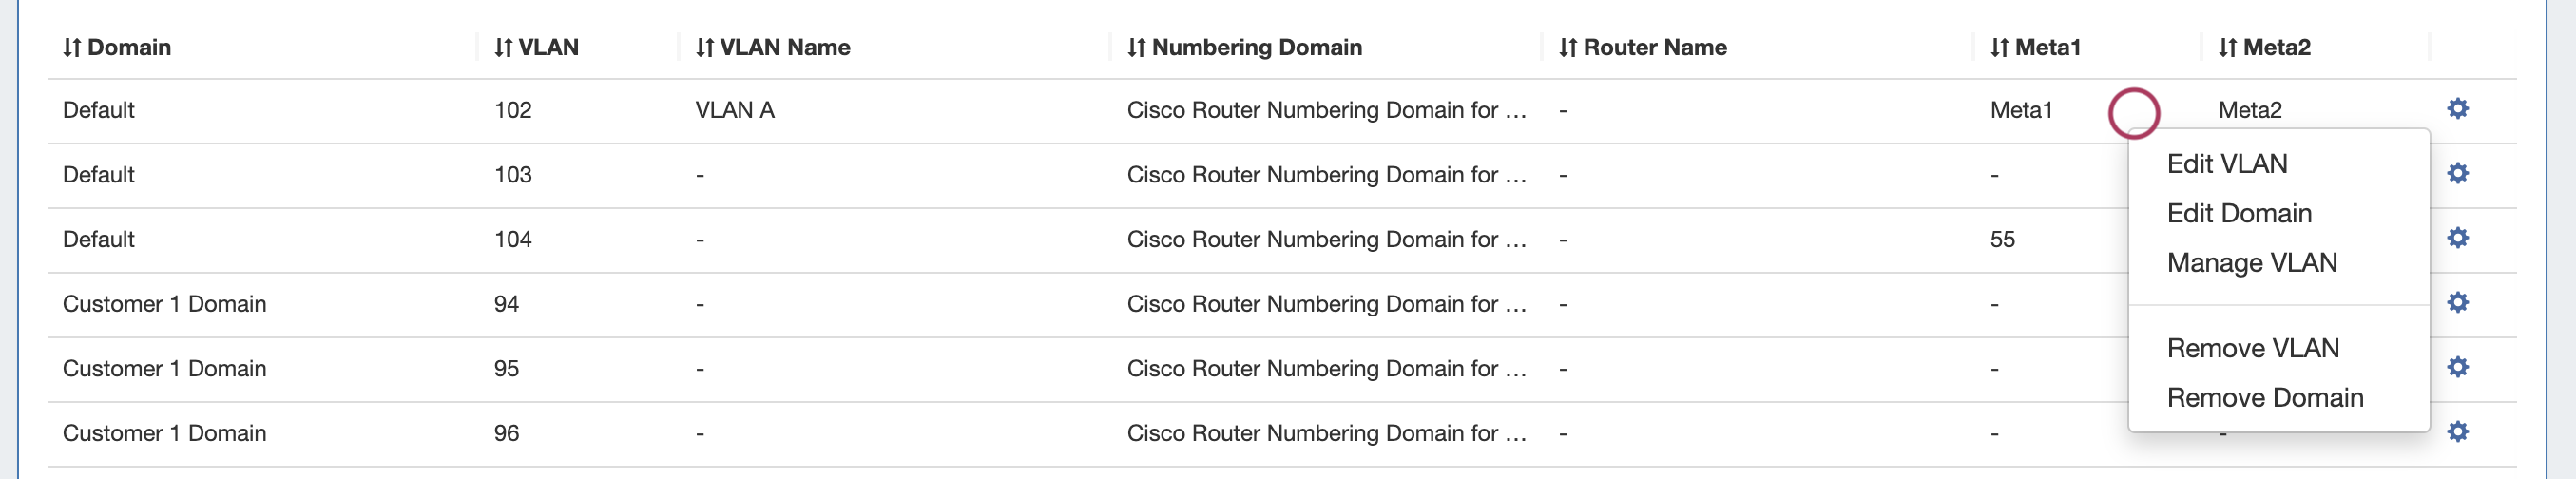Choose Edit VLAN from context menu
The image size is (2576, 479).
(x=2226, y=164)
